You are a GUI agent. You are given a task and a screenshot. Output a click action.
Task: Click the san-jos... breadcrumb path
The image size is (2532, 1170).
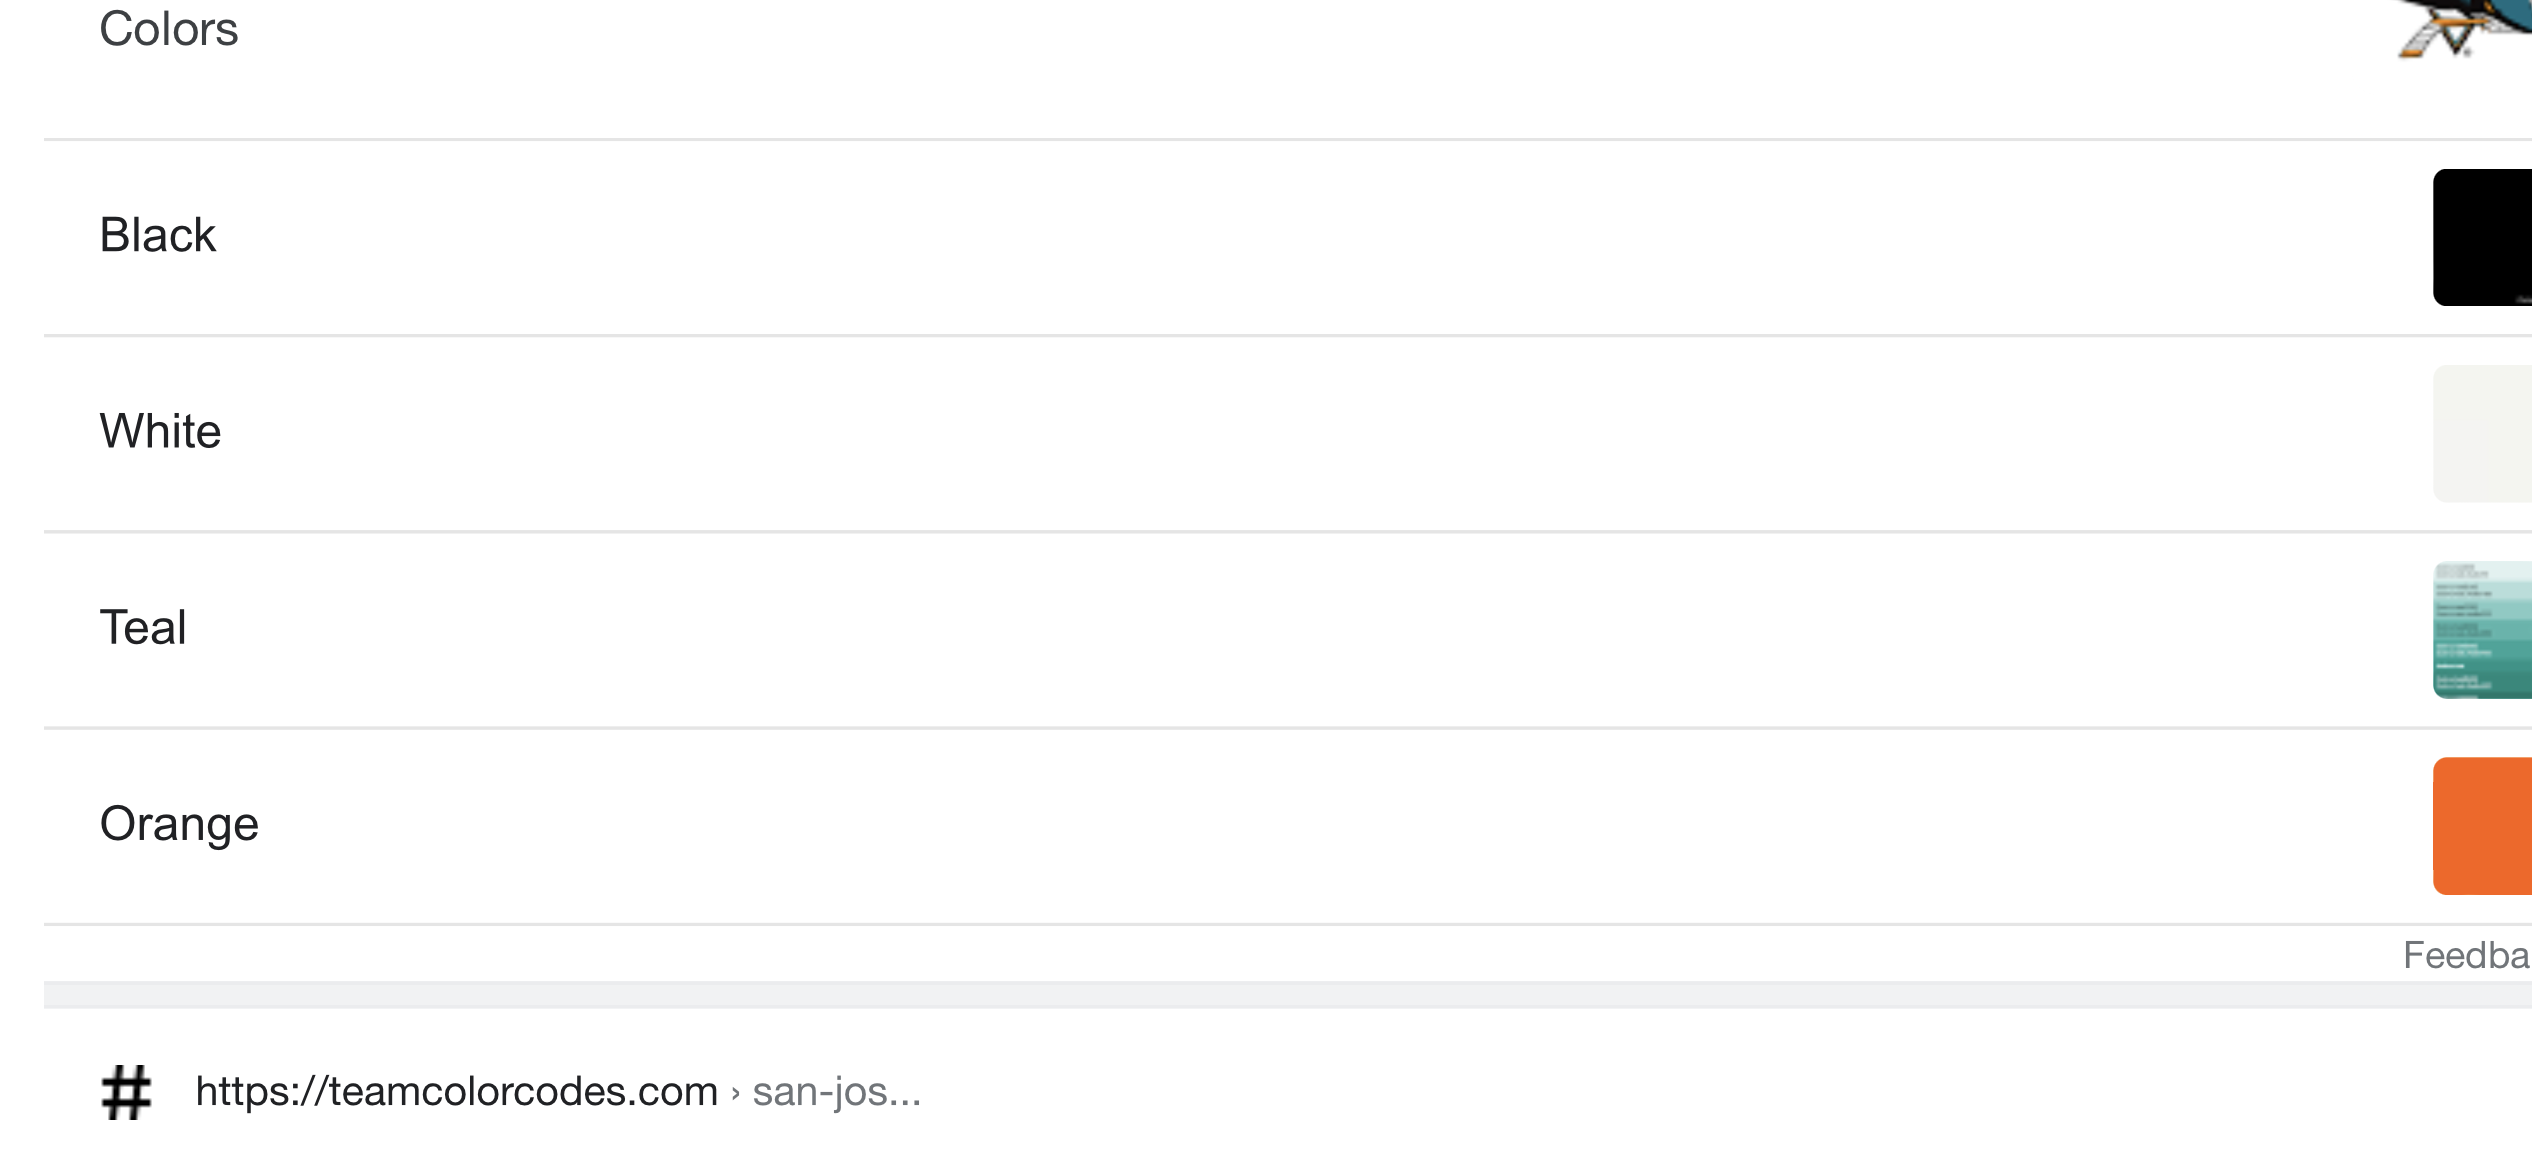pyautogui.click(x=836, y=1091)
